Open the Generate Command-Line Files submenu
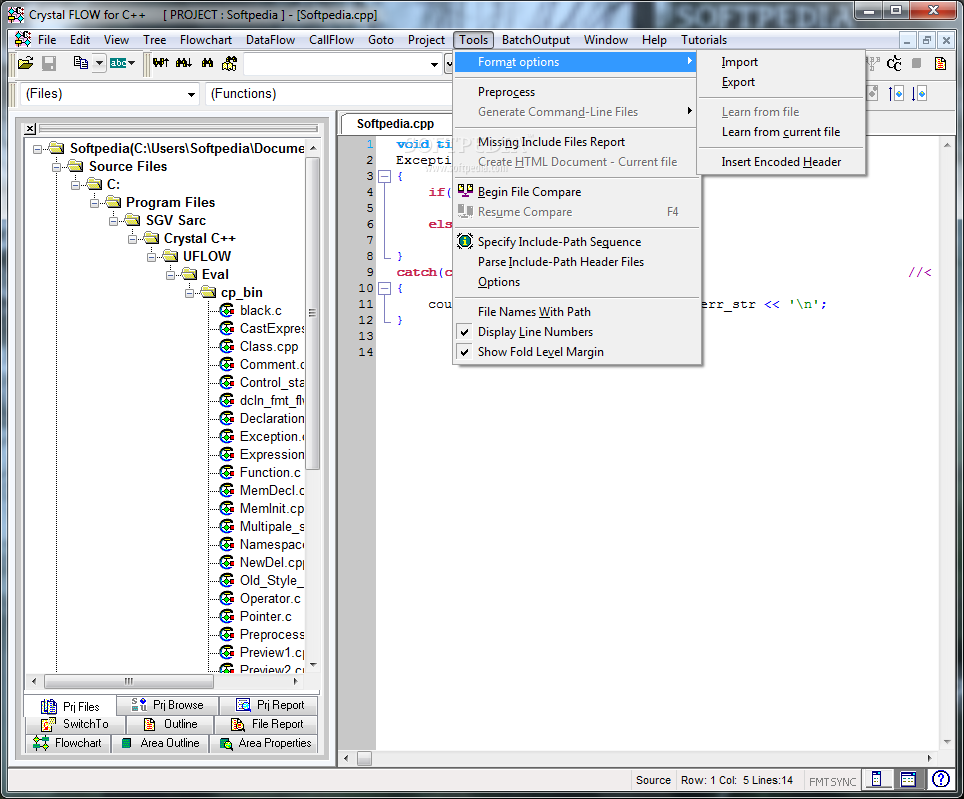Viewport: 964px width, 799px height. (x=577, y=112)
